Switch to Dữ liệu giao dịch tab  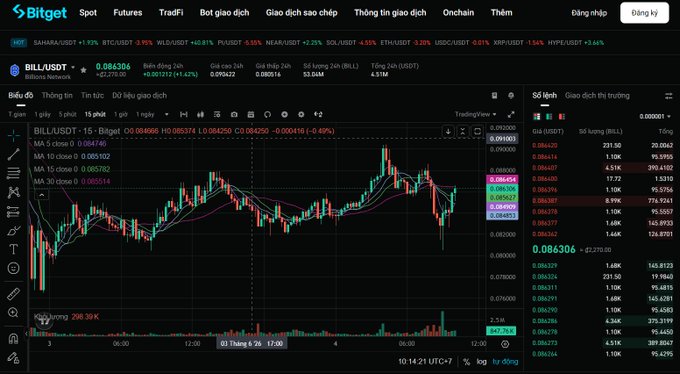coord(139,95)
